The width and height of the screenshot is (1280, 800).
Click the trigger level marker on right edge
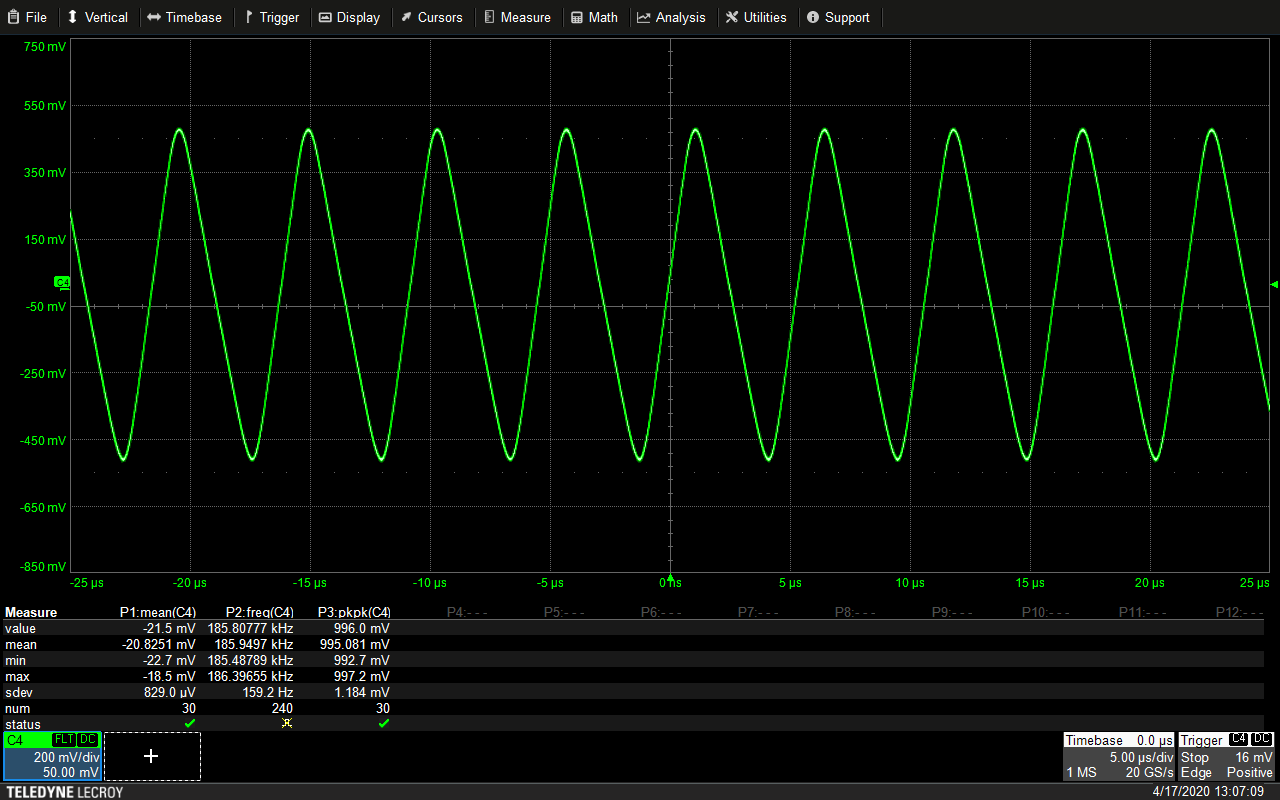(x=1274, y=284)
